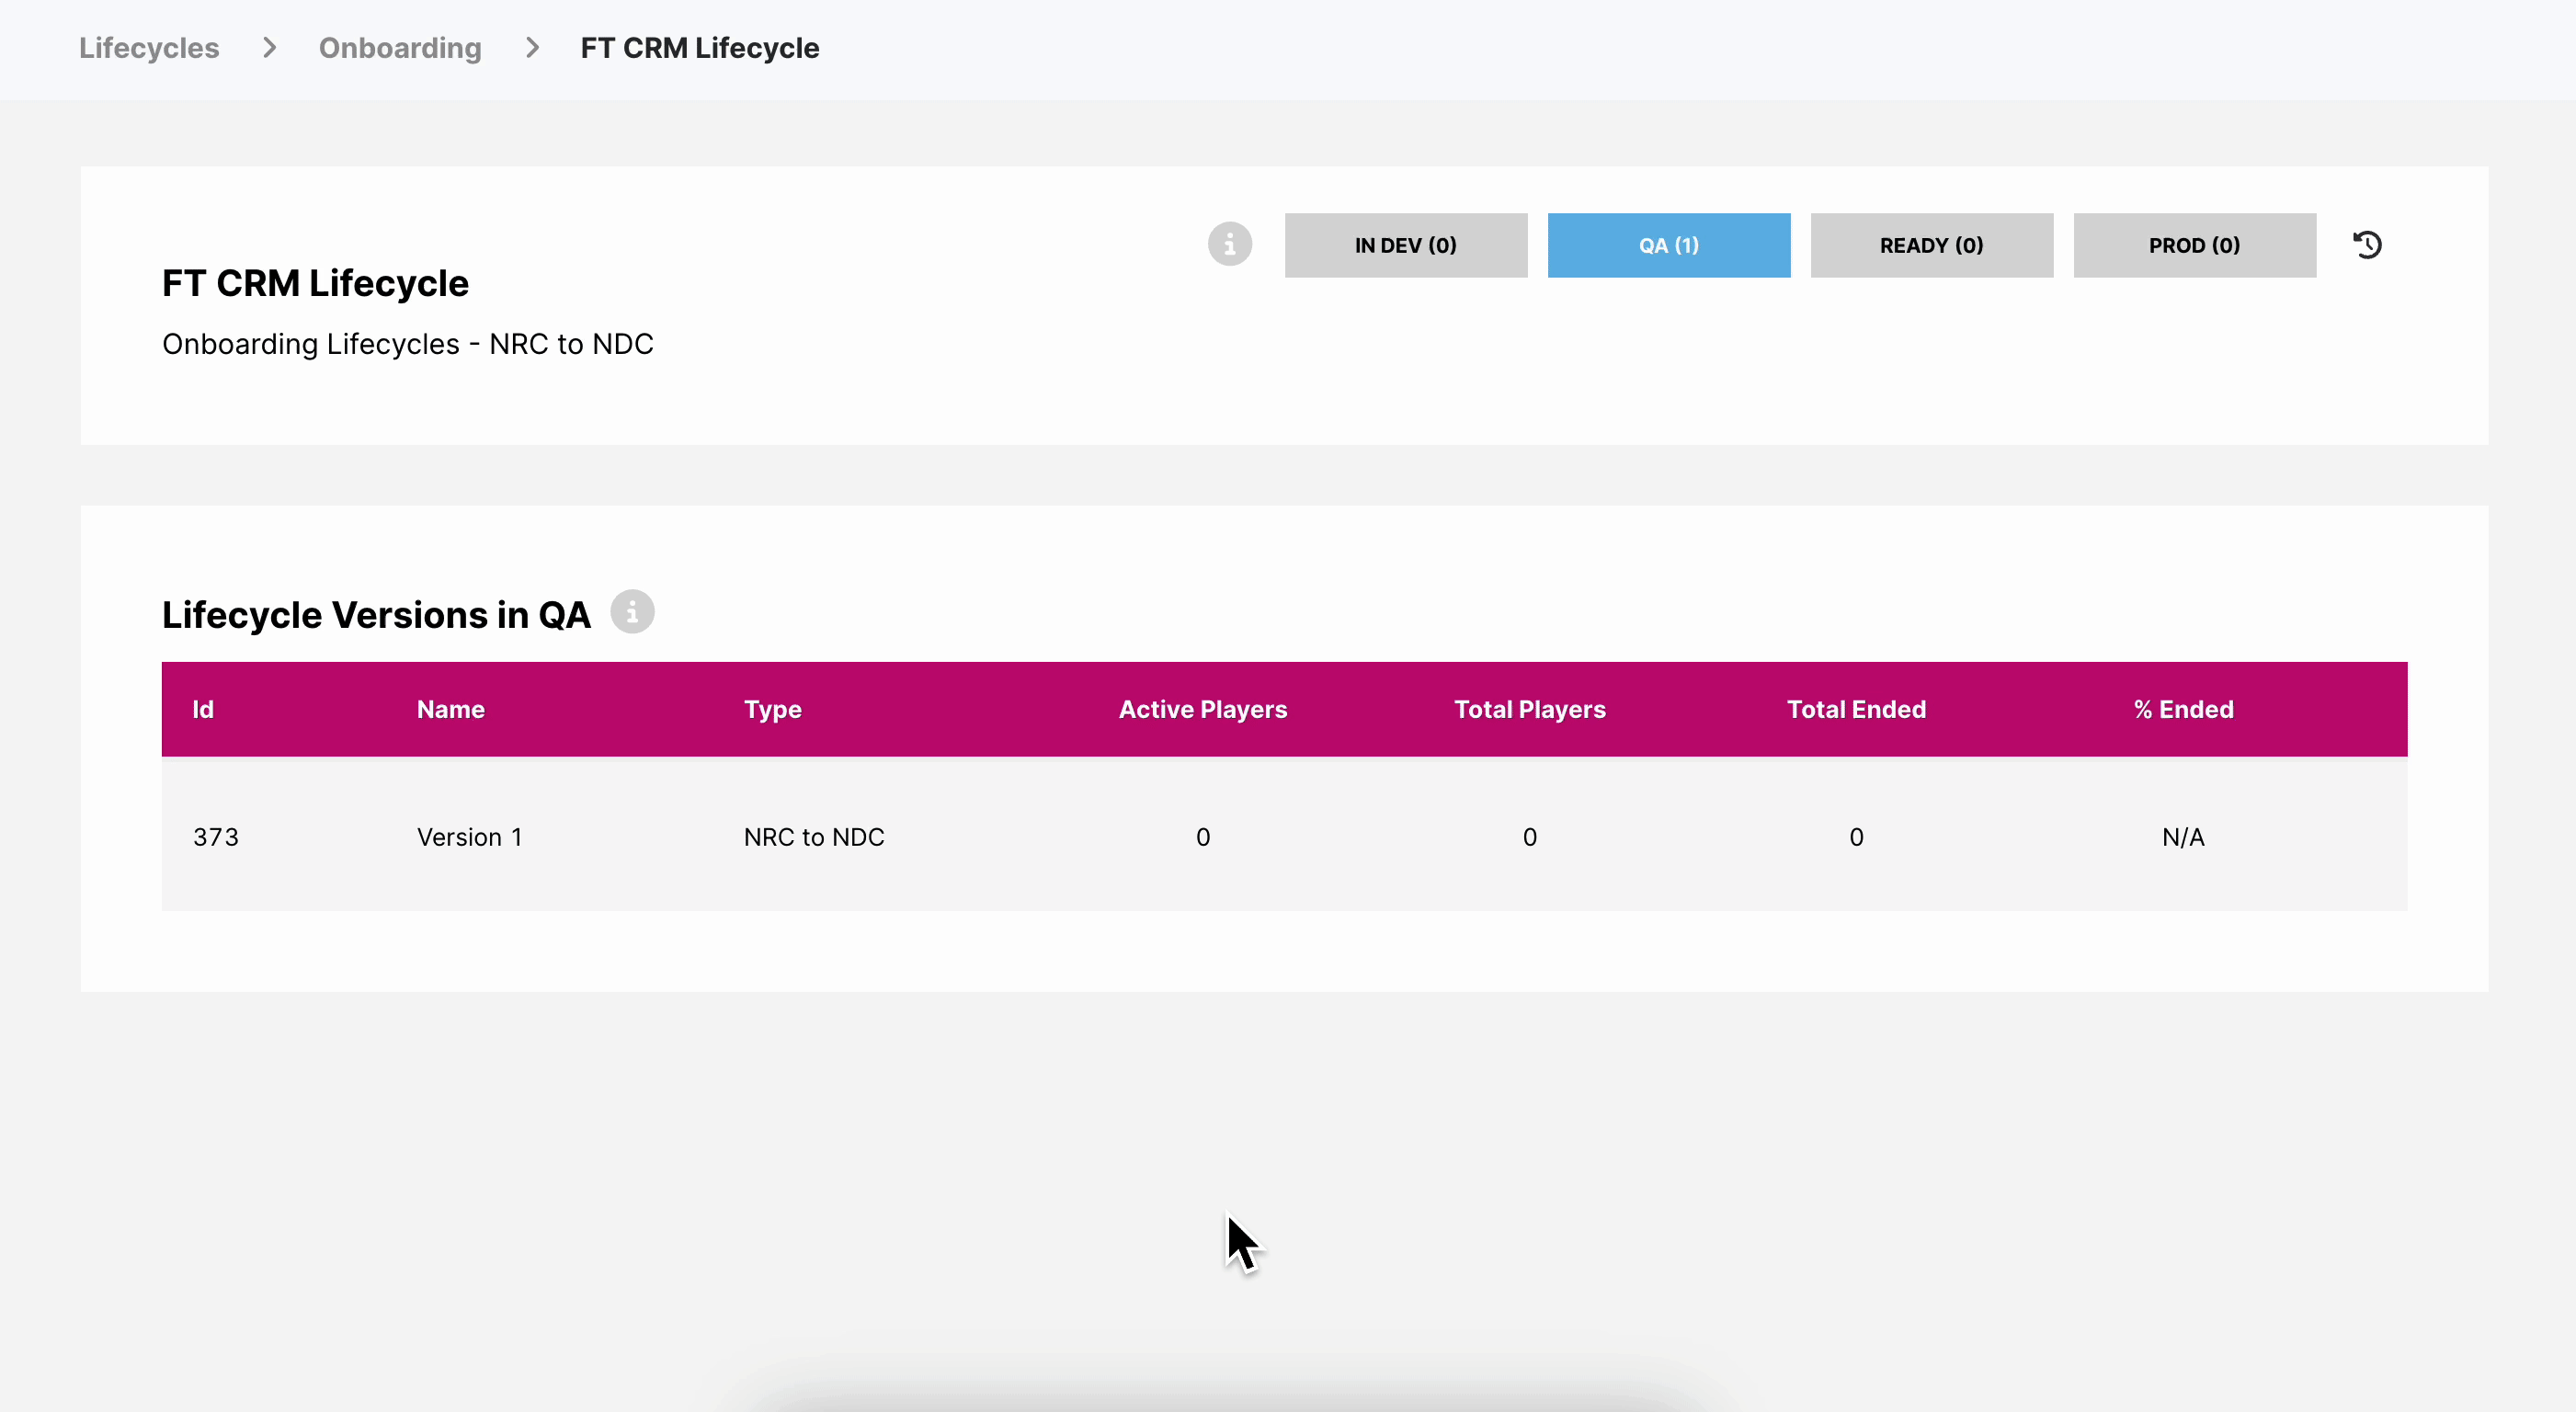Show the PROD (0) tab
The width and height of the screenshot is (2576, 1412).
click(x=2194, y=245)
